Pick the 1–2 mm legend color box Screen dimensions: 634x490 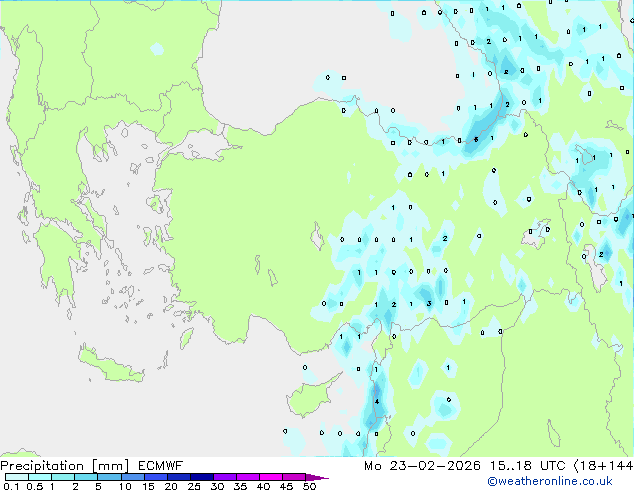click(x=63, y=477)
